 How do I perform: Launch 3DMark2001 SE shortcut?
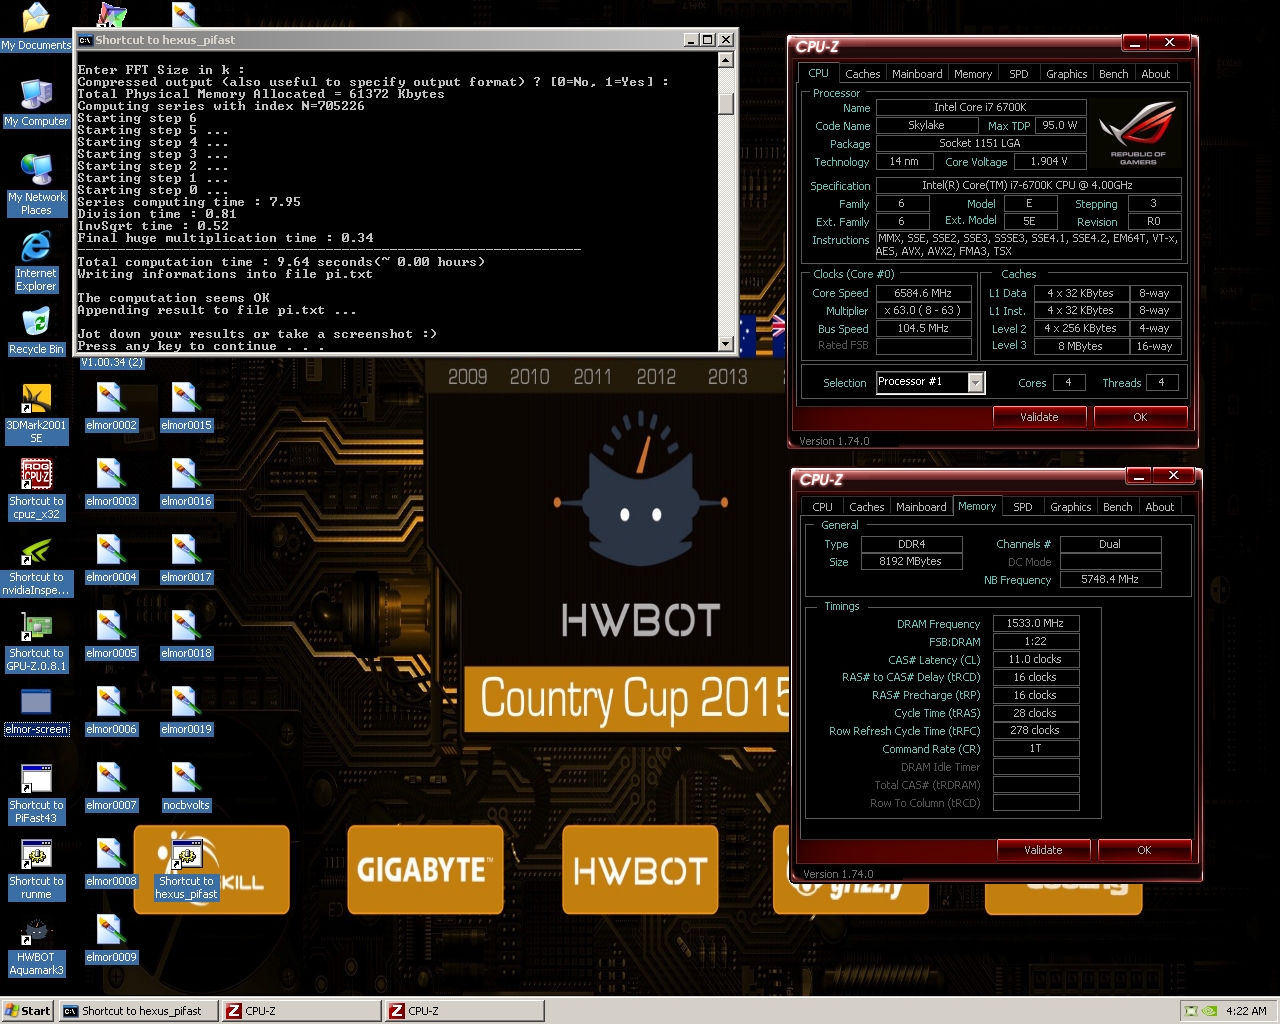(x=36, y=414)
